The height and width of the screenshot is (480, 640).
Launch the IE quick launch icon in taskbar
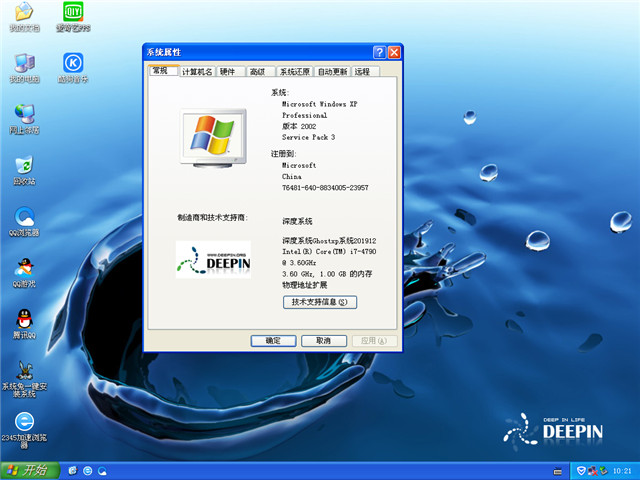click(x=88, y=471)
